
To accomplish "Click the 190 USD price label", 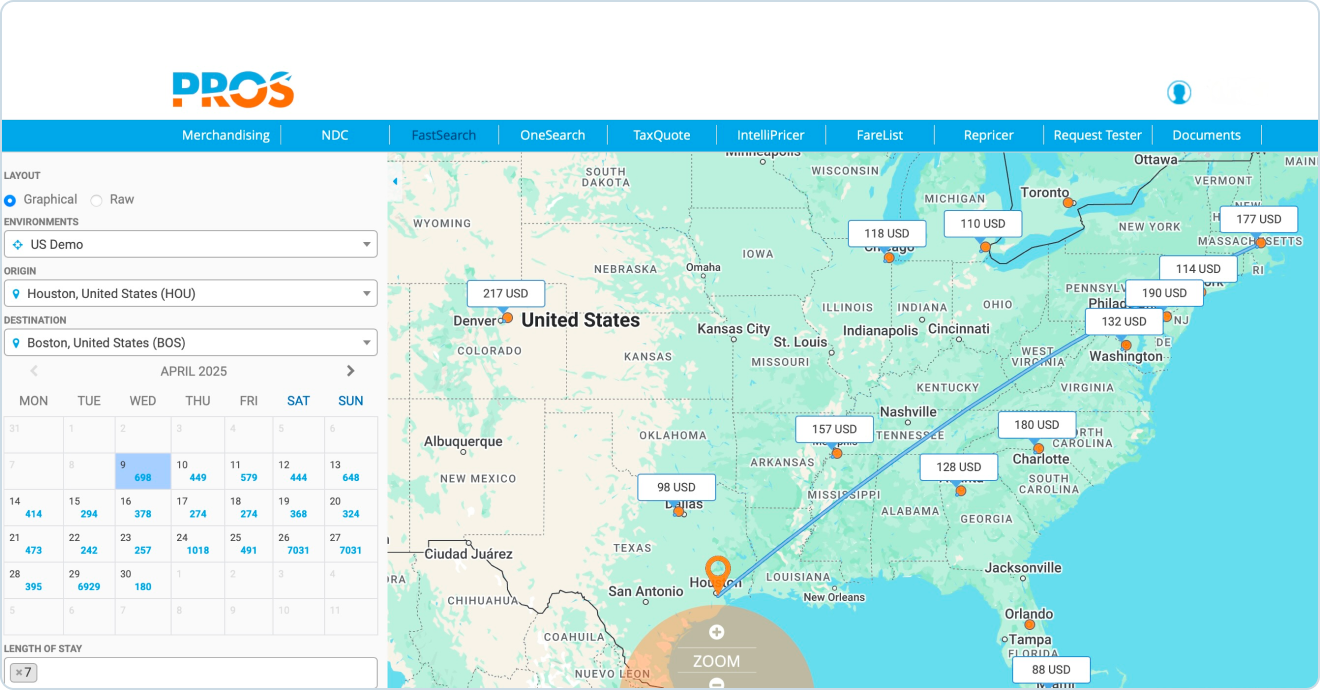I will [1164, 292].
